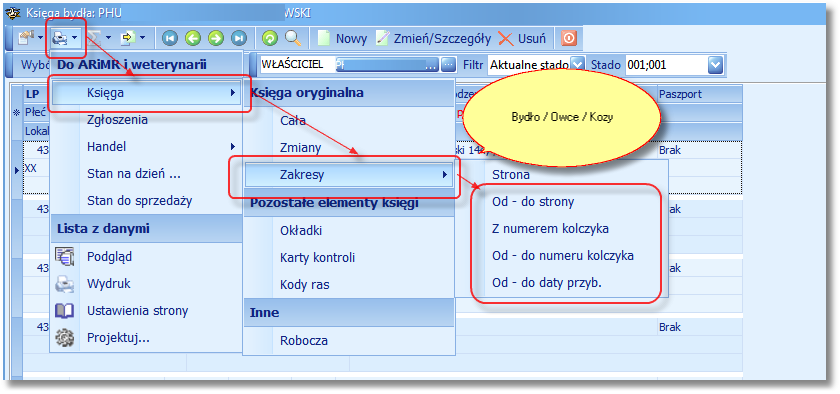The image size is (840, 394).
Task: Click the Usuń button
Action: click(x=522, y=39)
